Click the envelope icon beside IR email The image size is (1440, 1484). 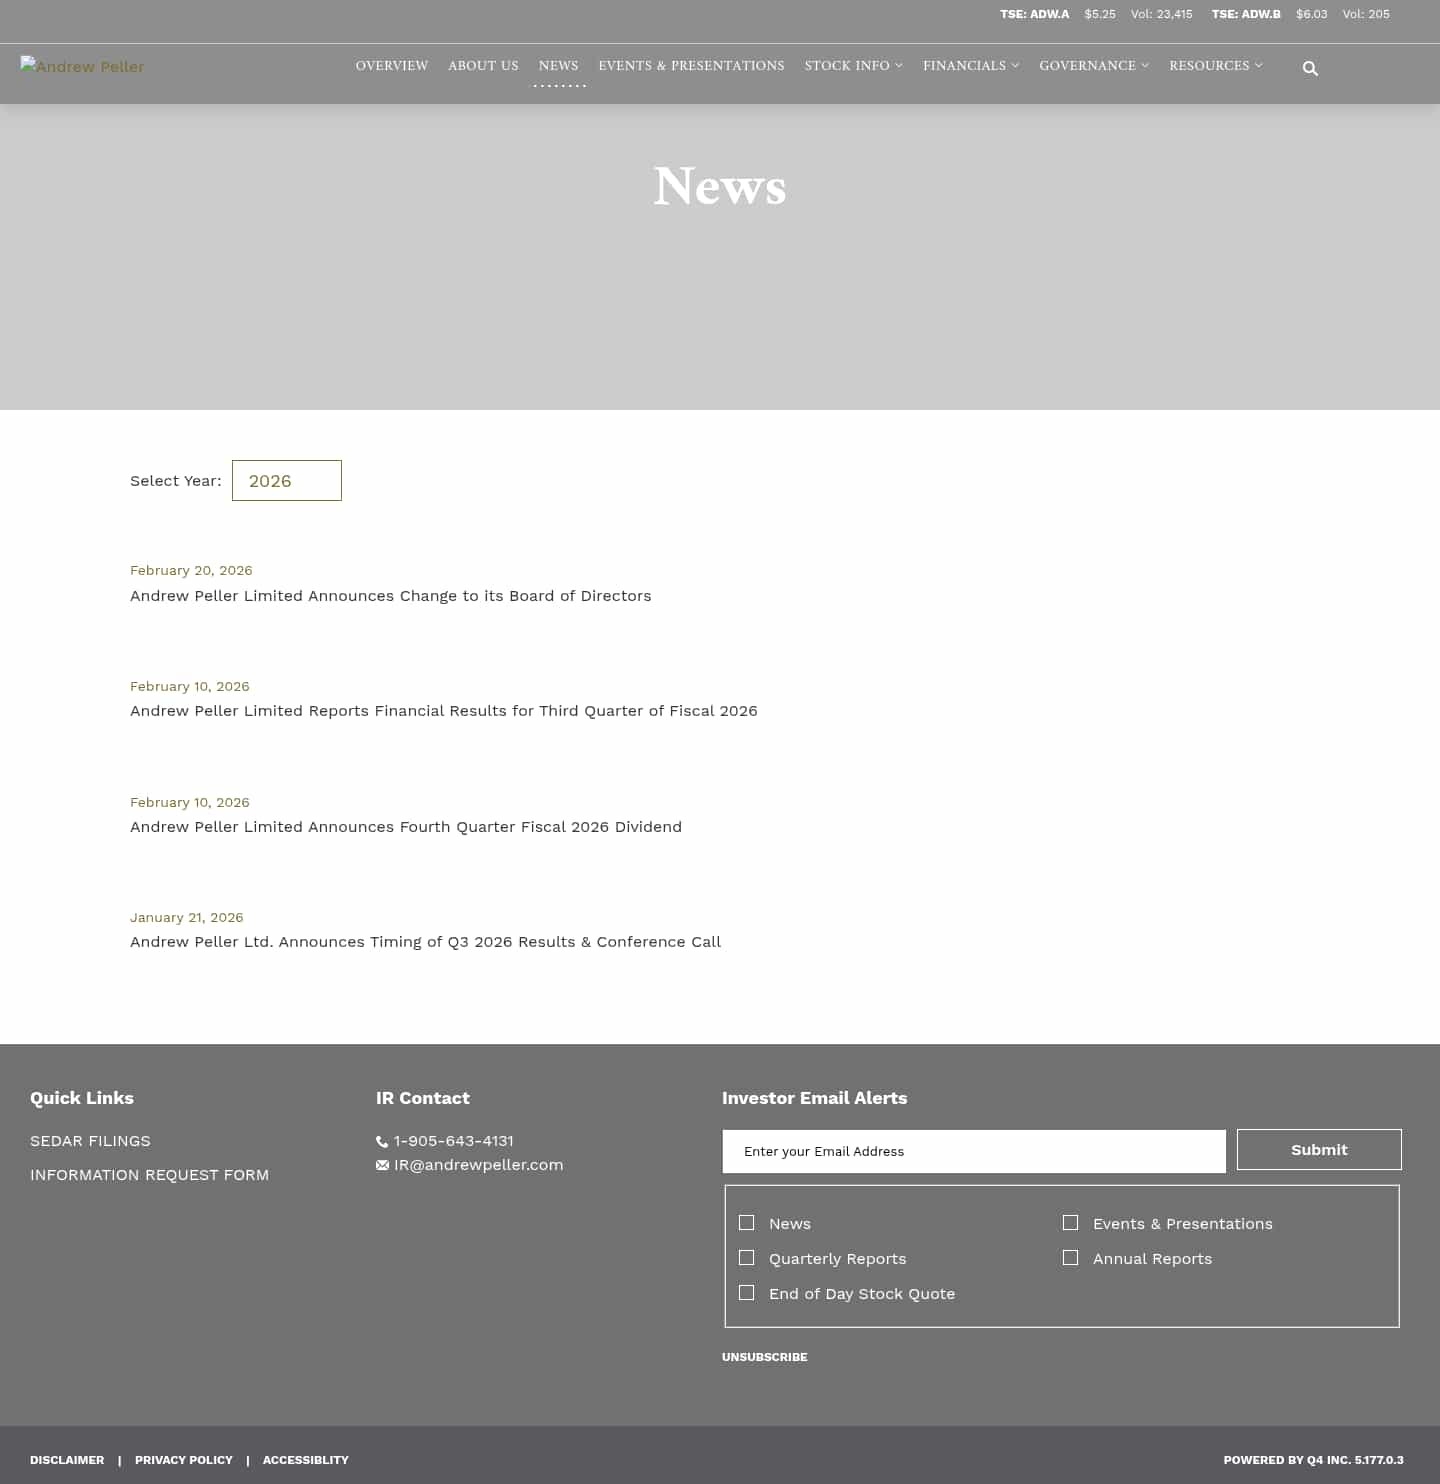tap(382, 1164)
